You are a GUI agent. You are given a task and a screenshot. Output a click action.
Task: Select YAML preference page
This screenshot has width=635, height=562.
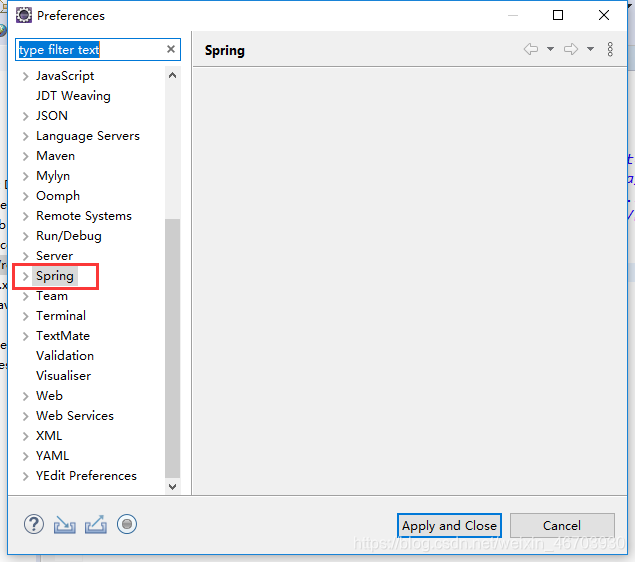pyautogui.click(x=52, y=456)
